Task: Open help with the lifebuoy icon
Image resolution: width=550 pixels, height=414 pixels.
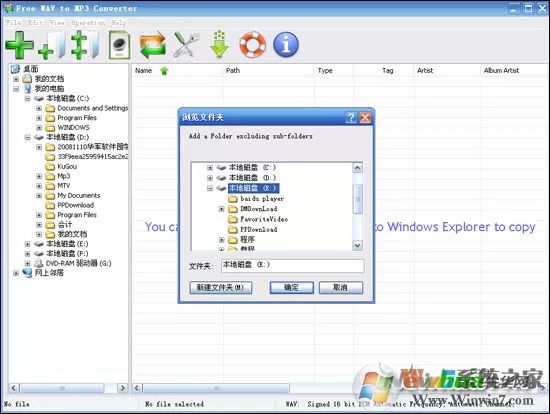Action: (253, 44)
